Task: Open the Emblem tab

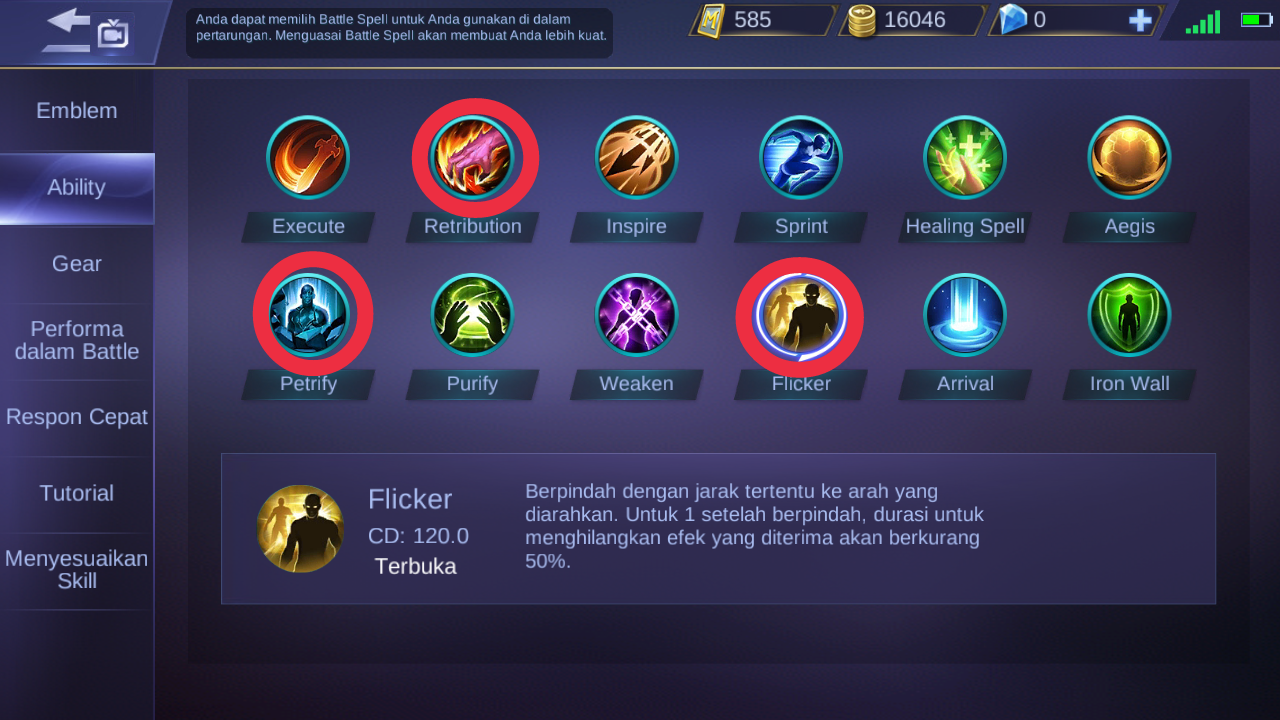Action: [77, 111]
